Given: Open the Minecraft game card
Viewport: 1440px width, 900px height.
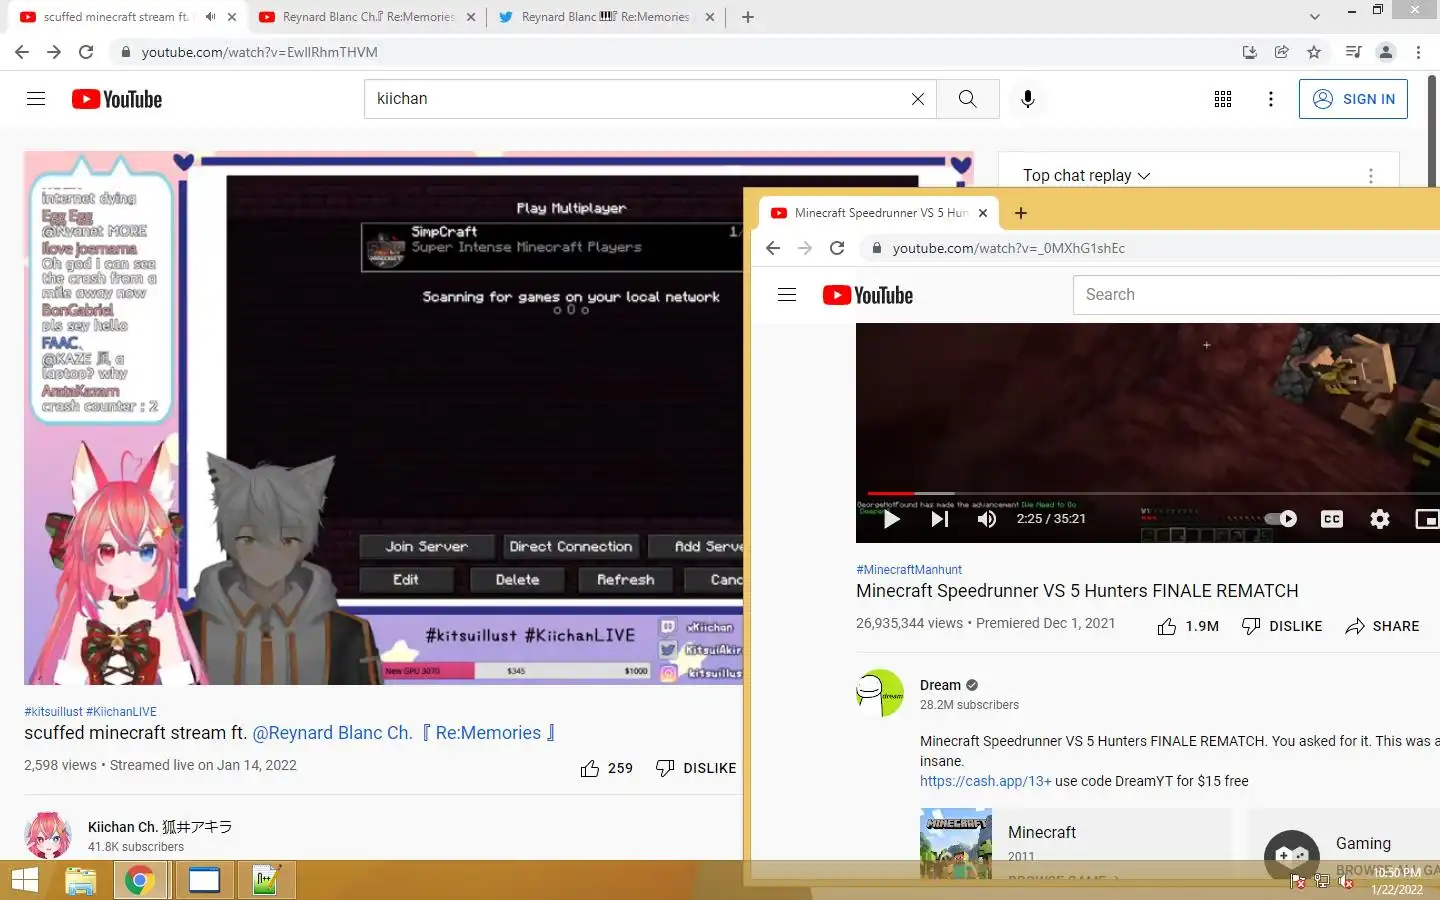Looking at the screenshot, I should pos(1076,843).
